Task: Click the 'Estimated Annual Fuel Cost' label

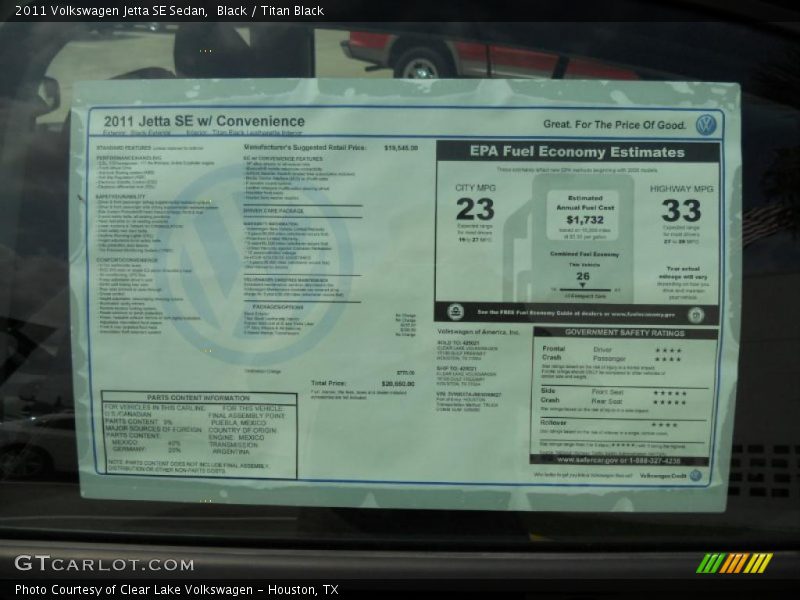Action: (585, 203)
